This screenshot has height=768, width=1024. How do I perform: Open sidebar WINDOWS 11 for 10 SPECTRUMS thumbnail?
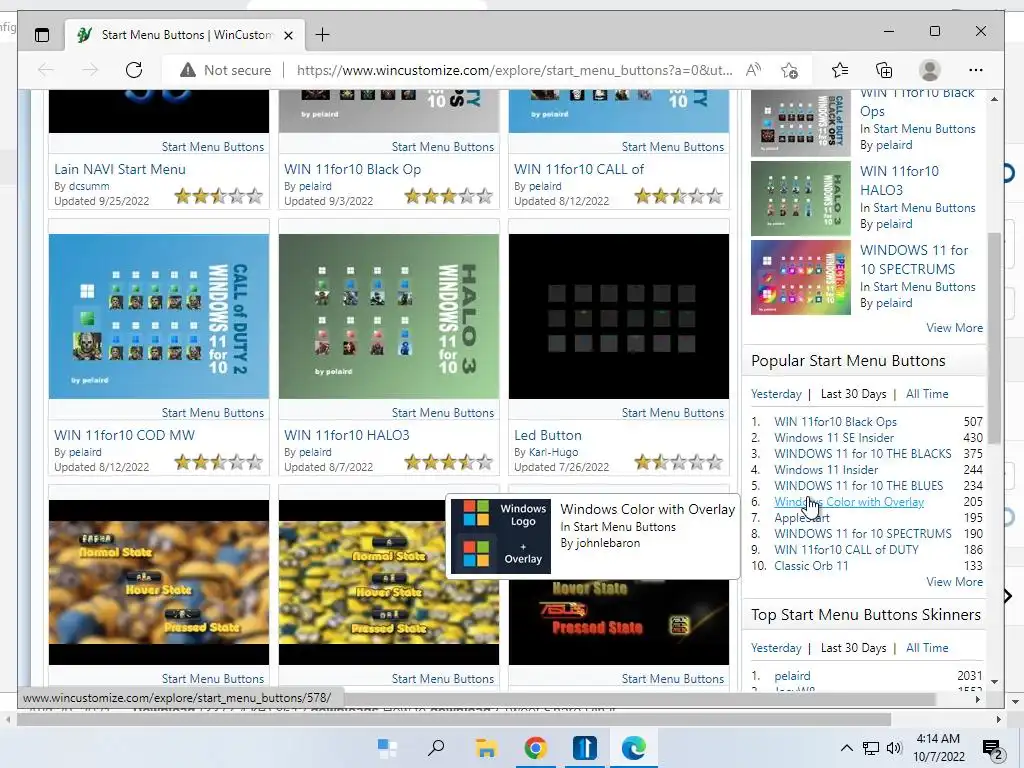click(801, 277)
